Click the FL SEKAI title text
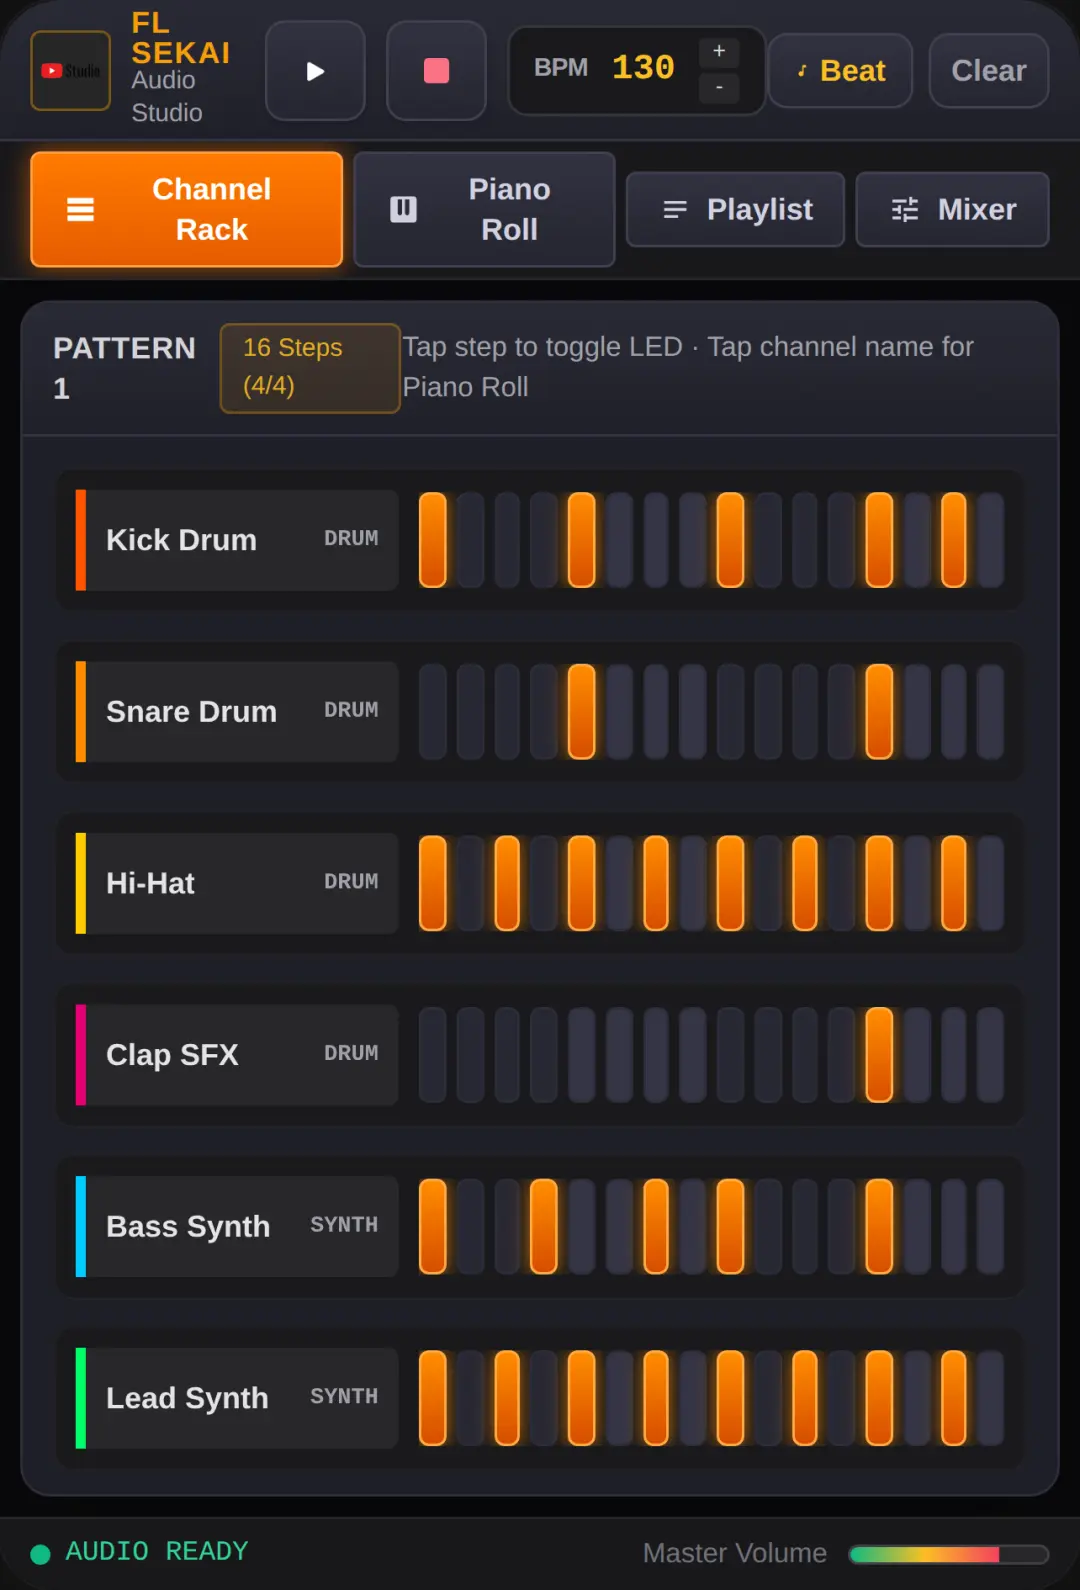 181,38
